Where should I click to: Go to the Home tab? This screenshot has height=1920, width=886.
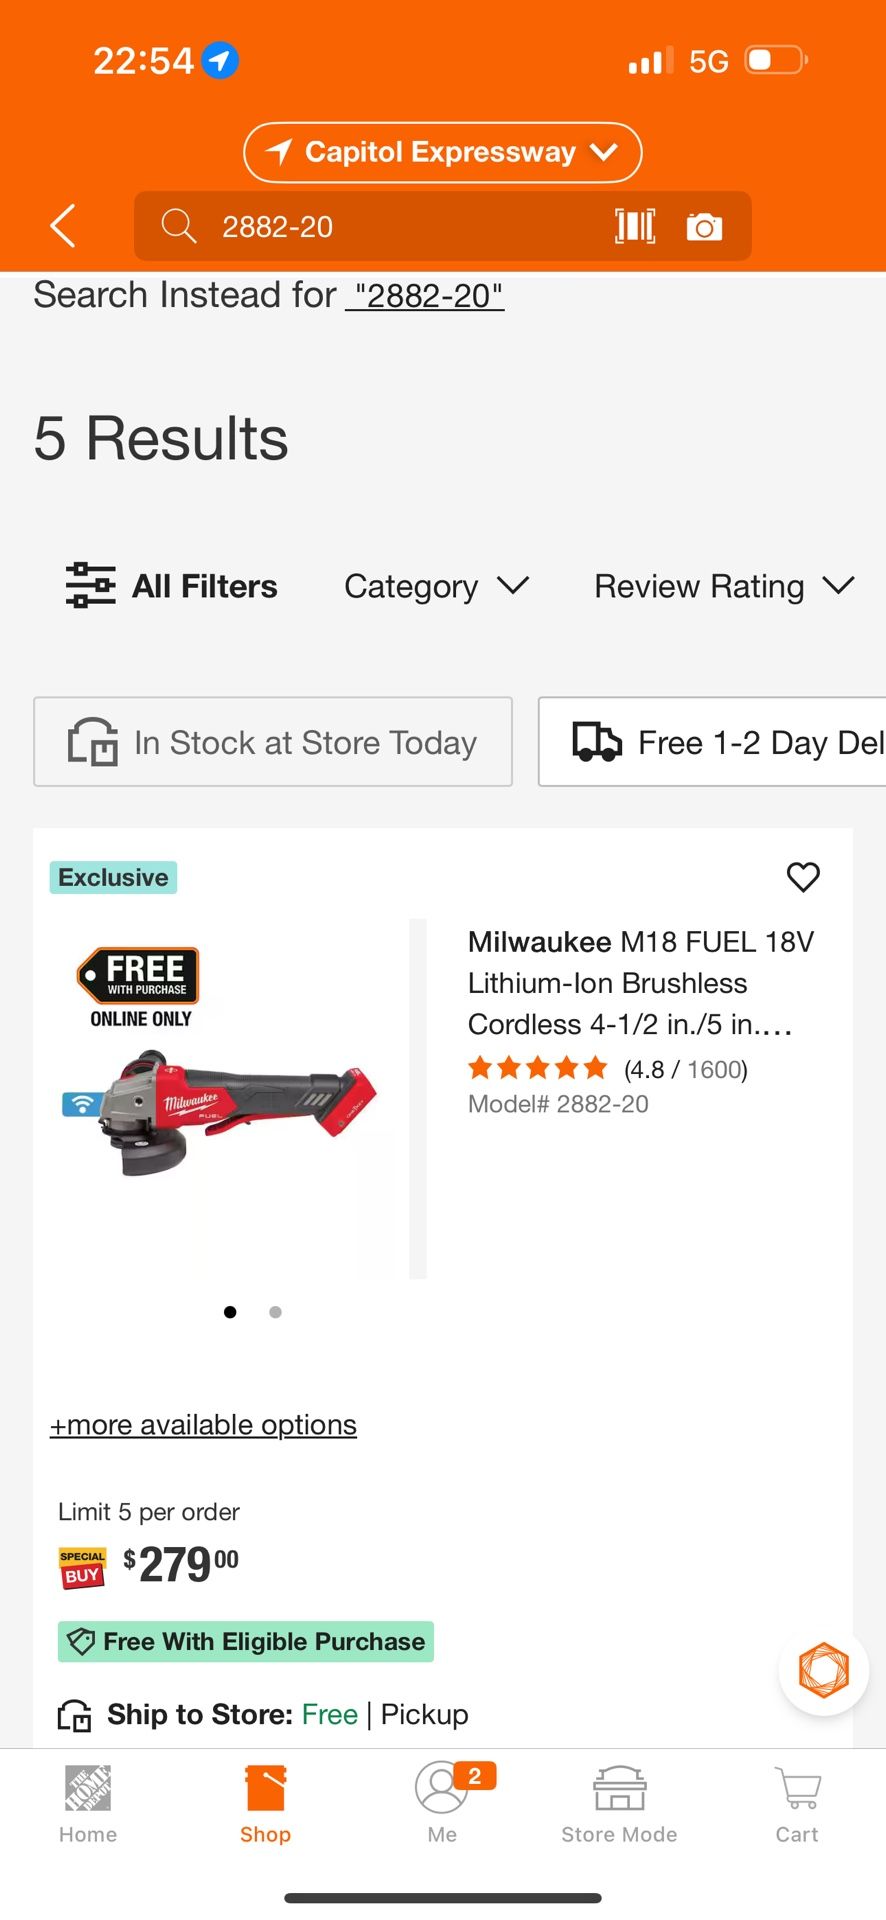click(x=88, y=1804)
